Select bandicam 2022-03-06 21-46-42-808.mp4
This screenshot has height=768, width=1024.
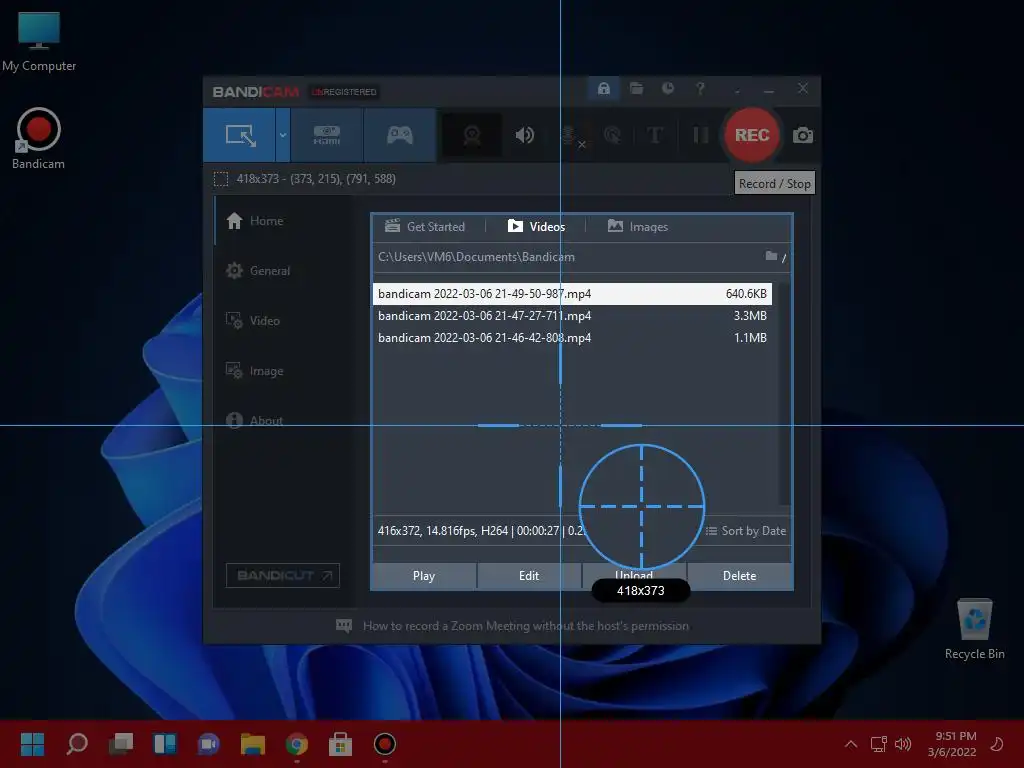[572, 338]
